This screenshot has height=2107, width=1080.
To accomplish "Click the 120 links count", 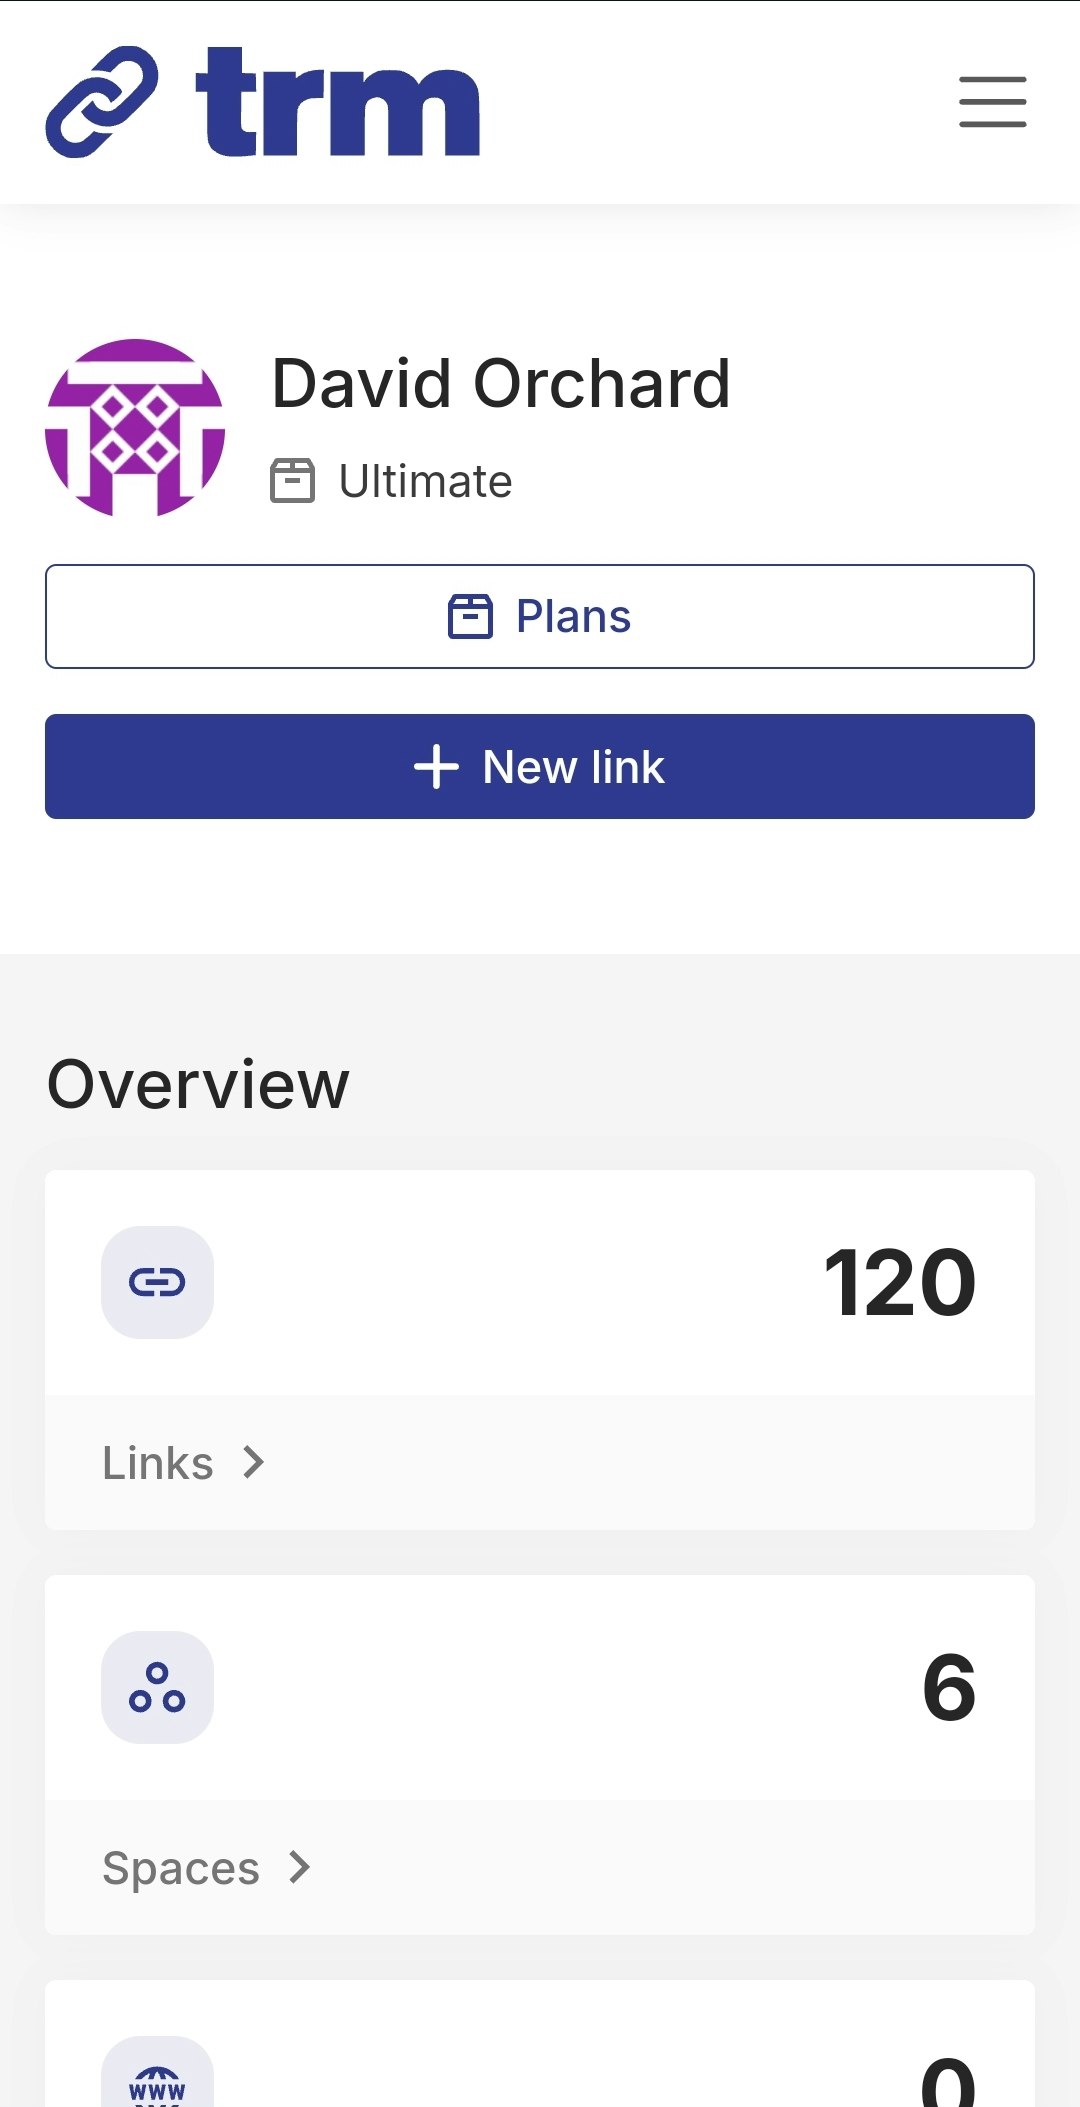I will pyautogui.click(x=899, y=1283).
